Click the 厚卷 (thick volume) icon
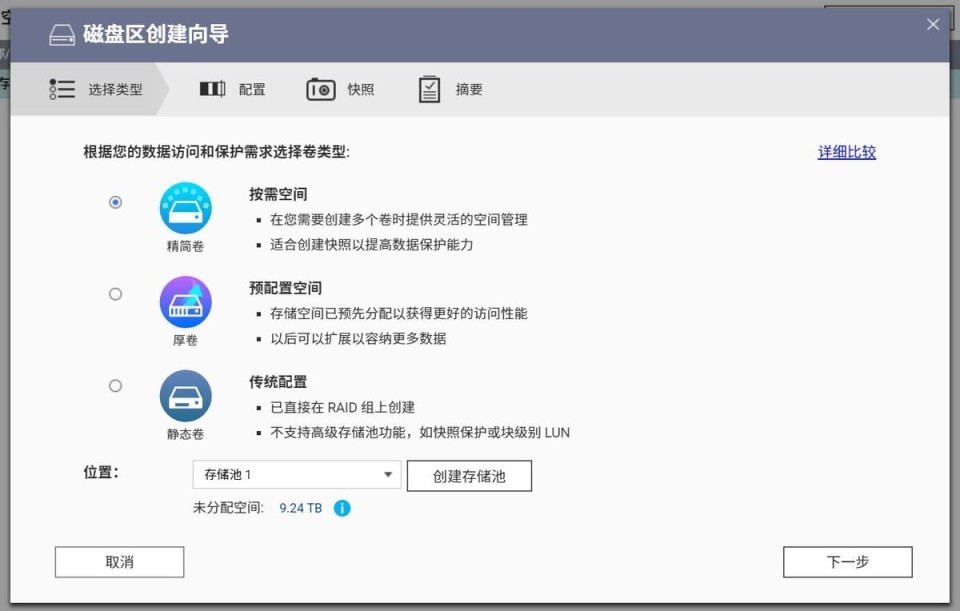 tap(184, 301)
